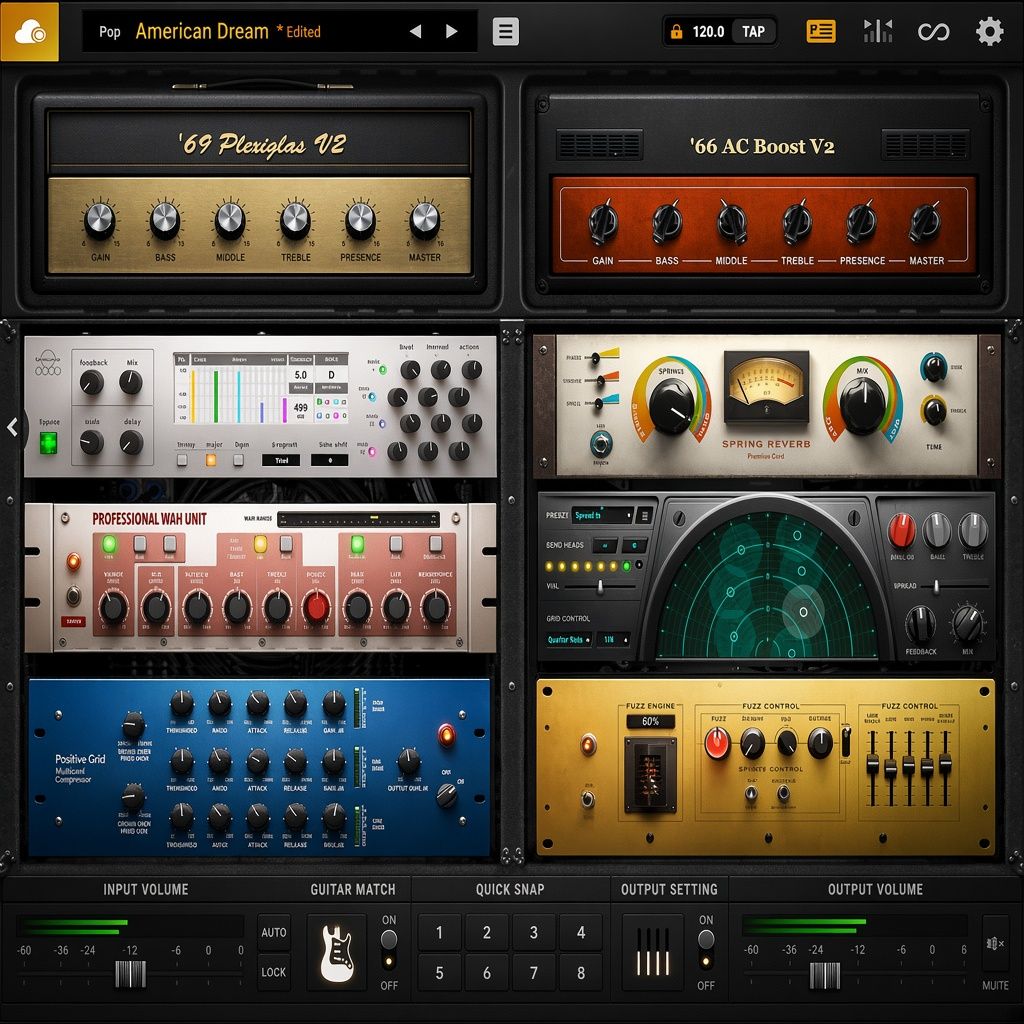Open settings with the gear icon

989,31
